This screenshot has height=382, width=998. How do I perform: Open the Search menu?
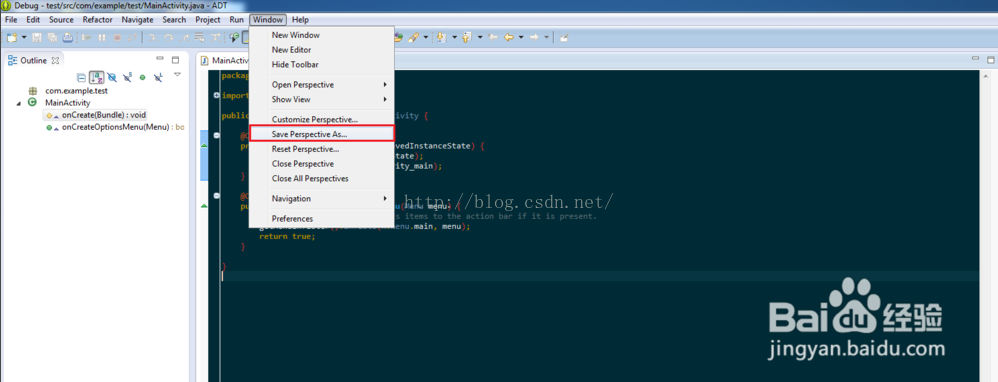tap(174, 20)
